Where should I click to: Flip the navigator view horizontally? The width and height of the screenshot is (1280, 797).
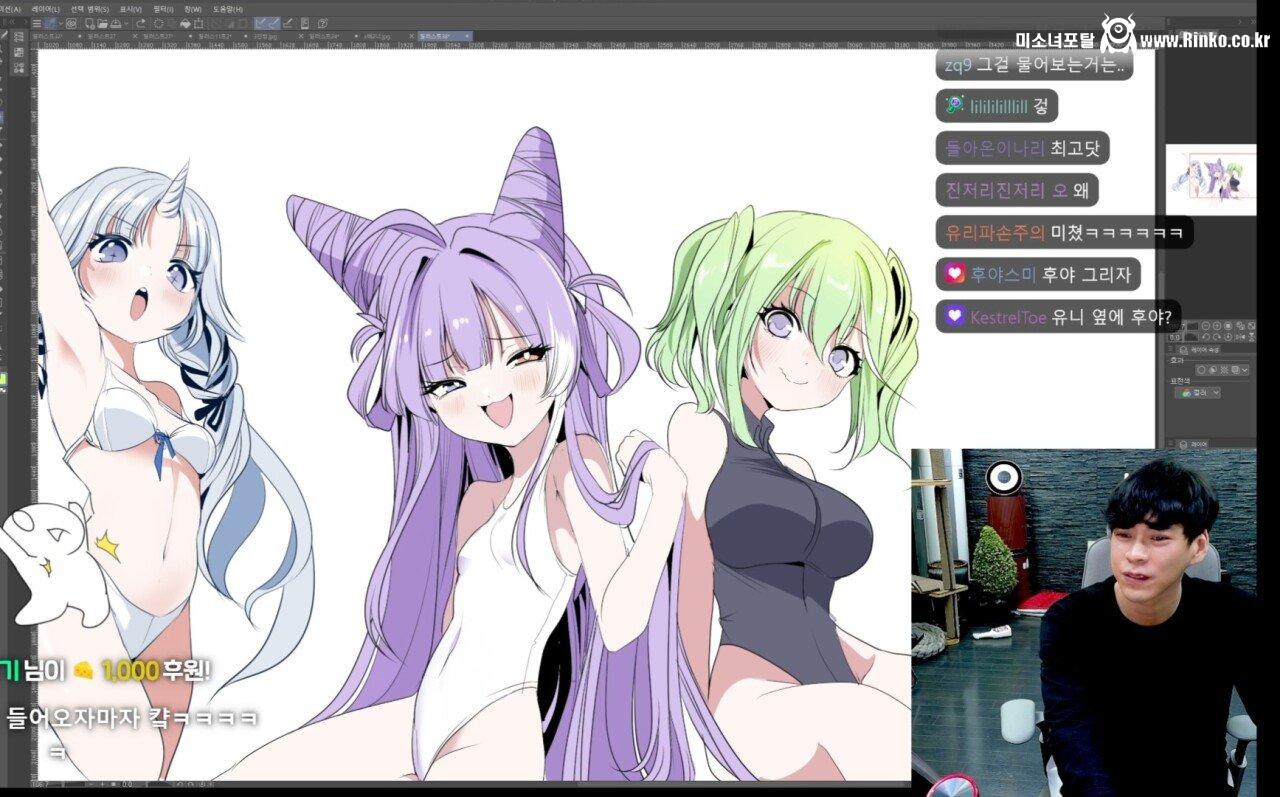(1238, 339)
